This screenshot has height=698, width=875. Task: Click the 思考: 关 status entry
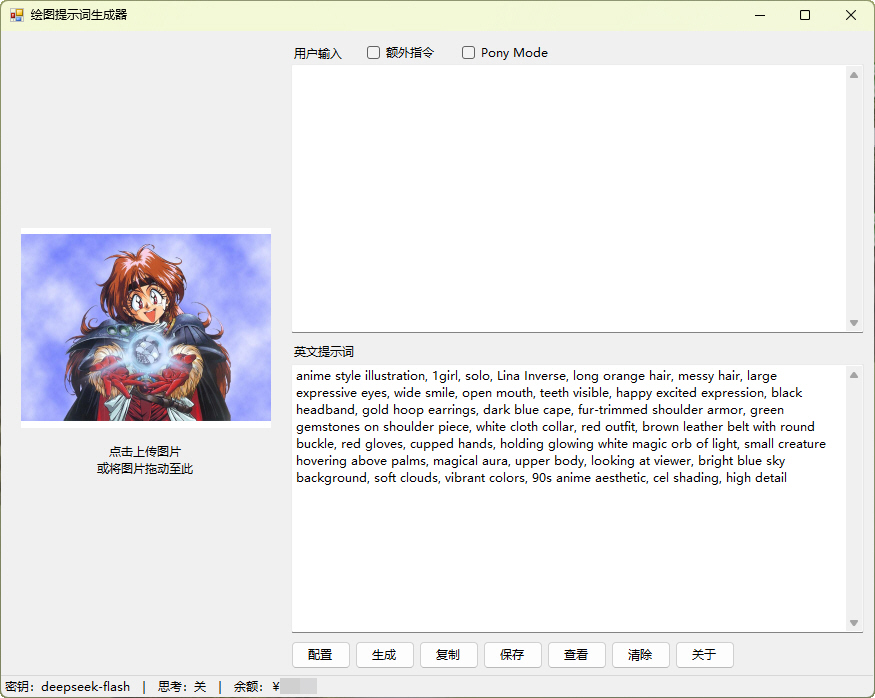click(x=182, y=687)
